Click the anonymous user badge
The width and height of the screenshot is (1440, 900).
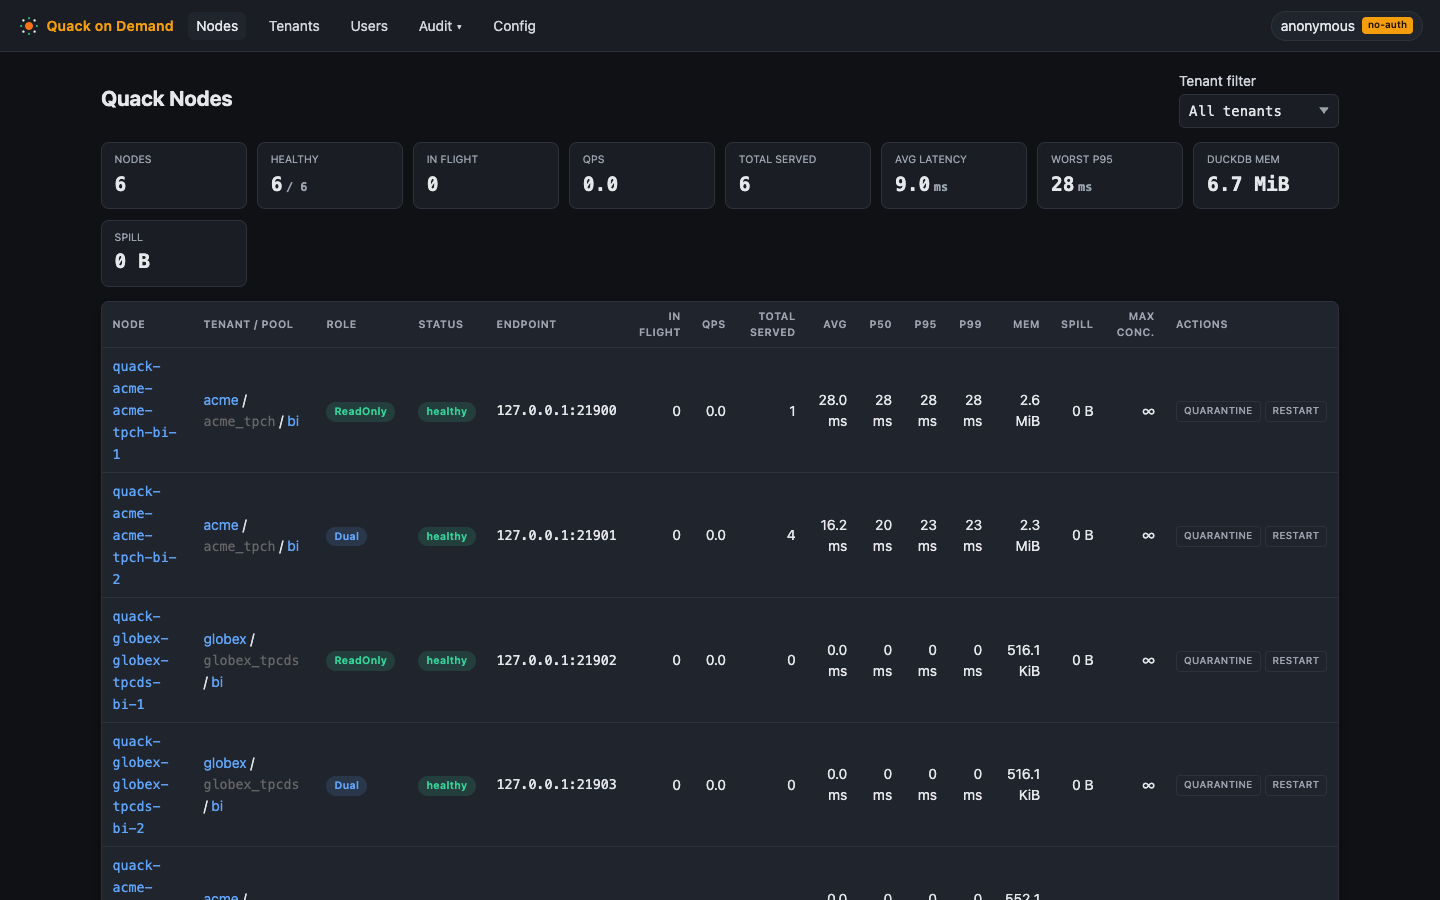pyautogui.click(x=1346, y=26)
